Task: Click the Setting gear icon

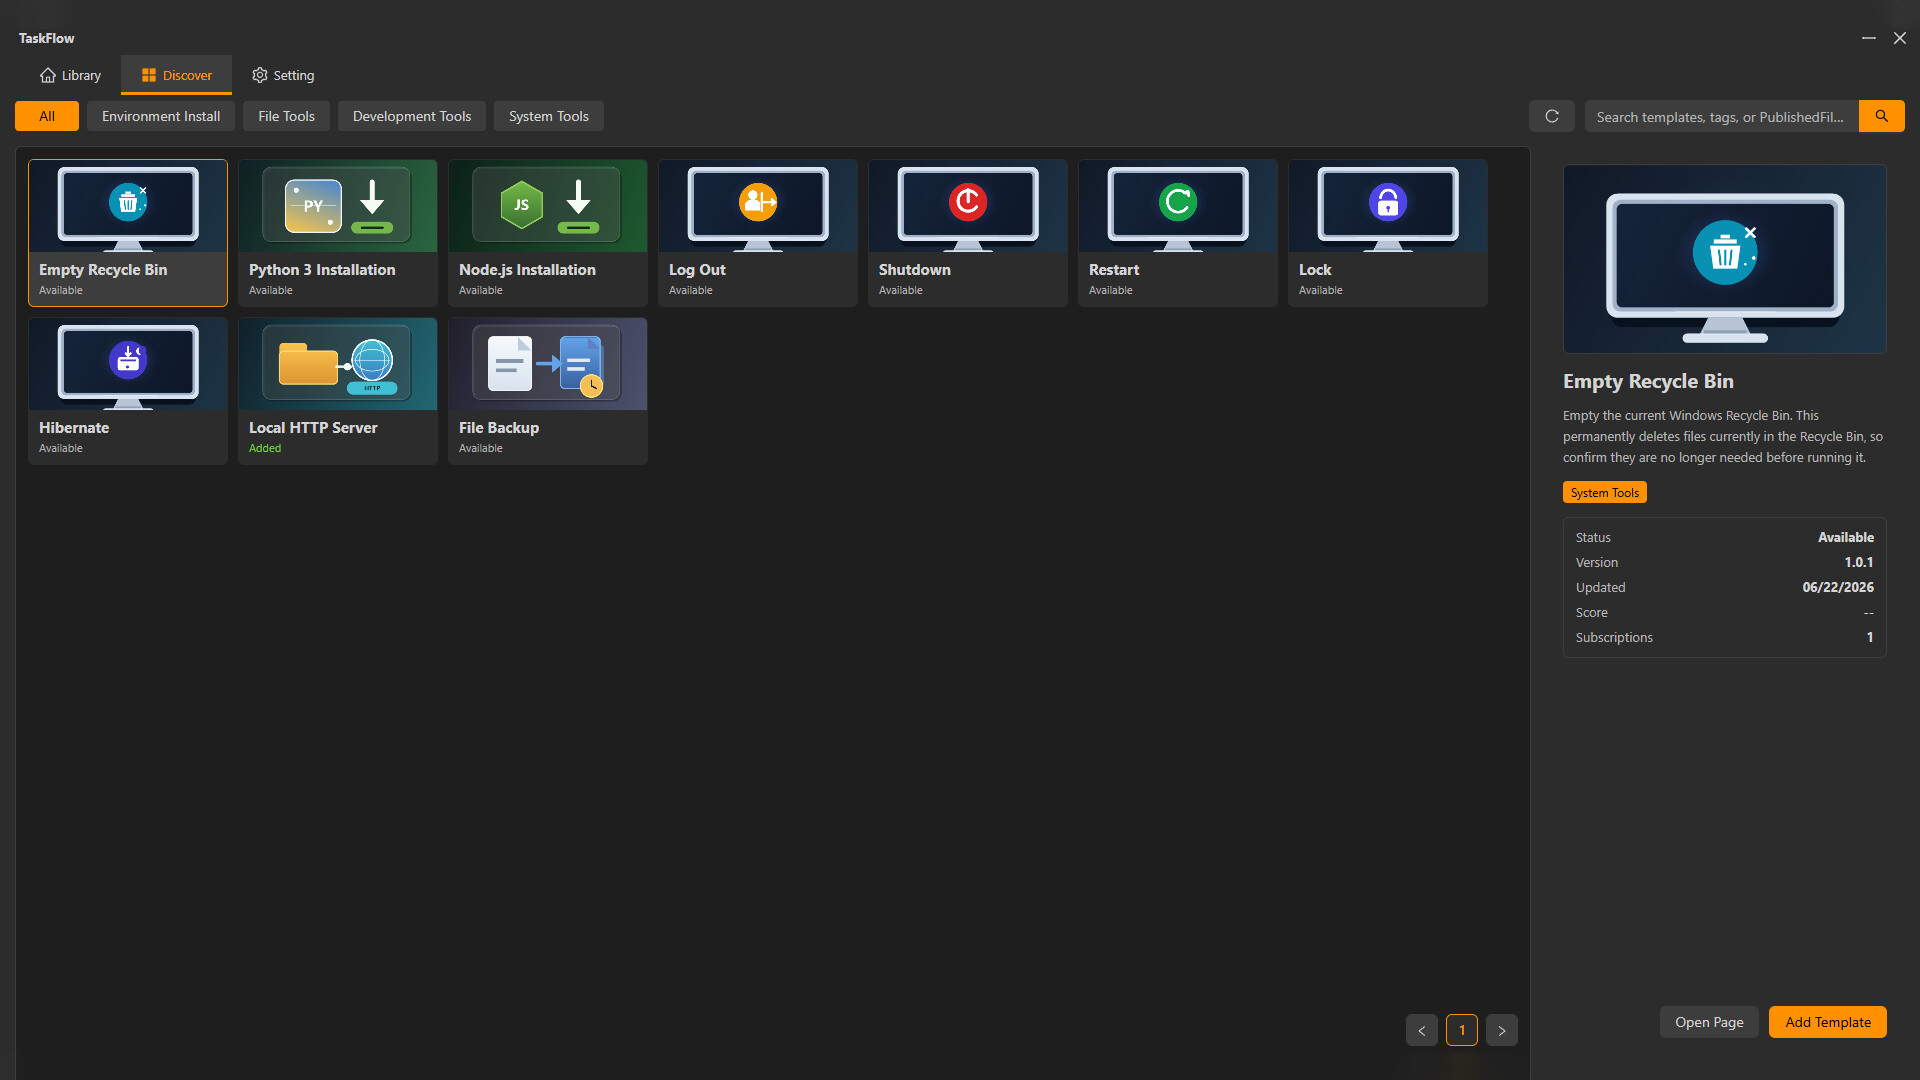Action: click(260, 75)
